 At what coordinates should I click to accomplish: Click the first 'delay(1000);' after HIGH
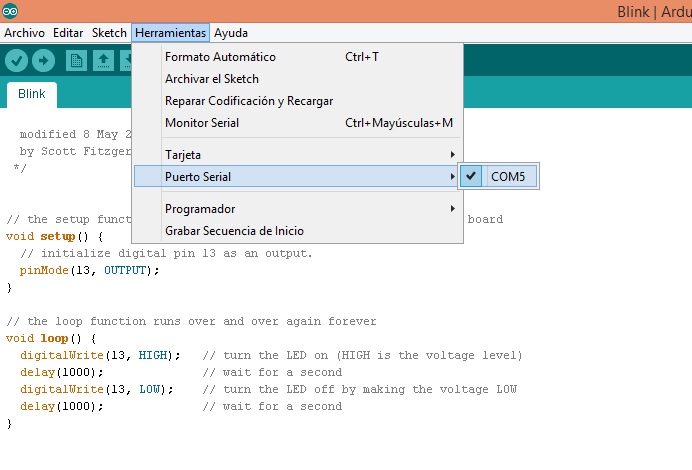pos(62,372)
